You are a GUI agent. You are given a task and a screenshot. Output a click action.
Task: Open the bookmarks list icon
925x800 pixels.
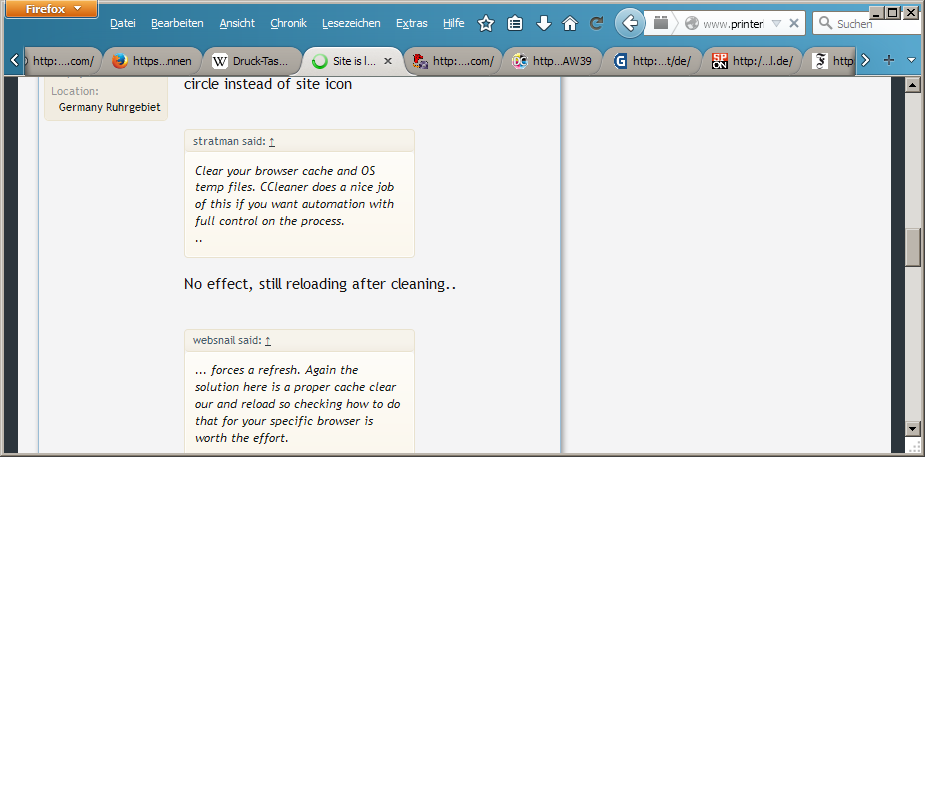[x=515, y=23]
